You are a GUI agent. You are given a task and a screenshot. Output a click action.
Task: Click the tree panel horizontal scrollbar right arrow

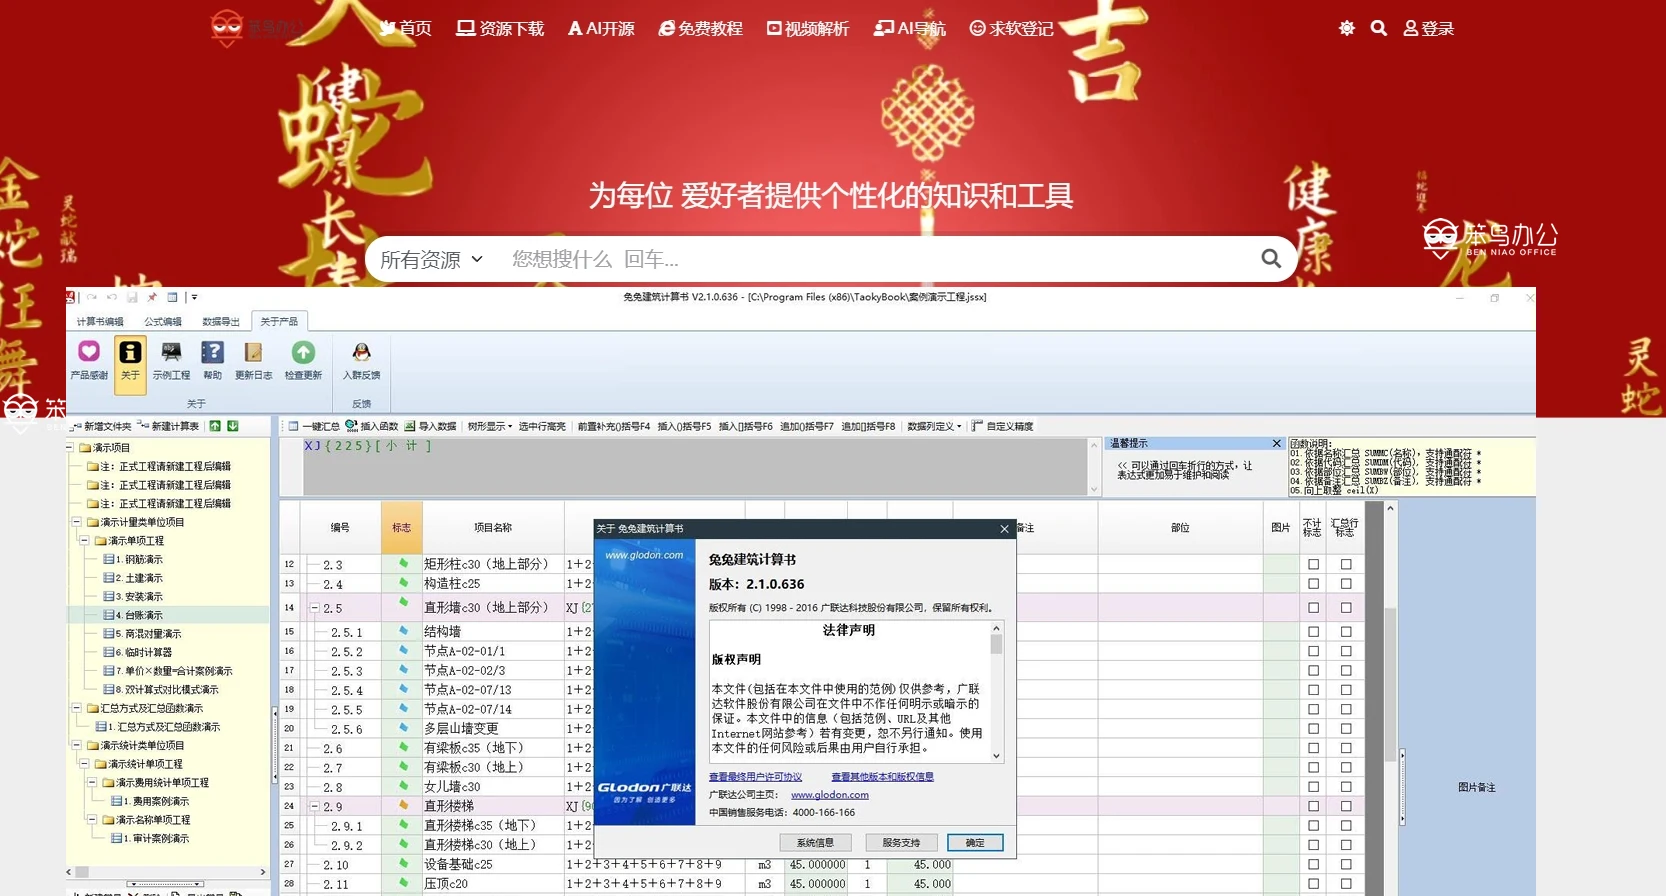coord(262,872)
